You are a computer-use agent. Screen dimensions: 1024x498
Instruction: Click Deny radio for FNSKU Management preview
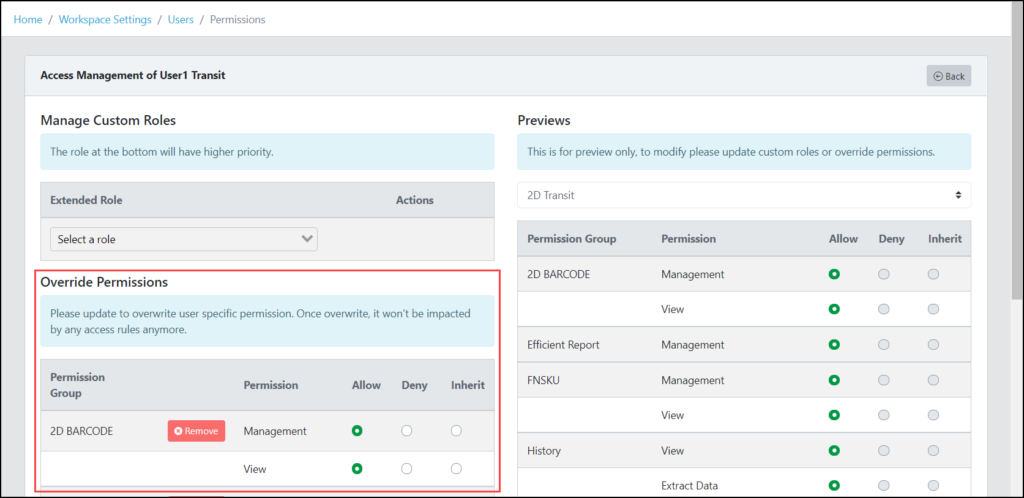884,380
